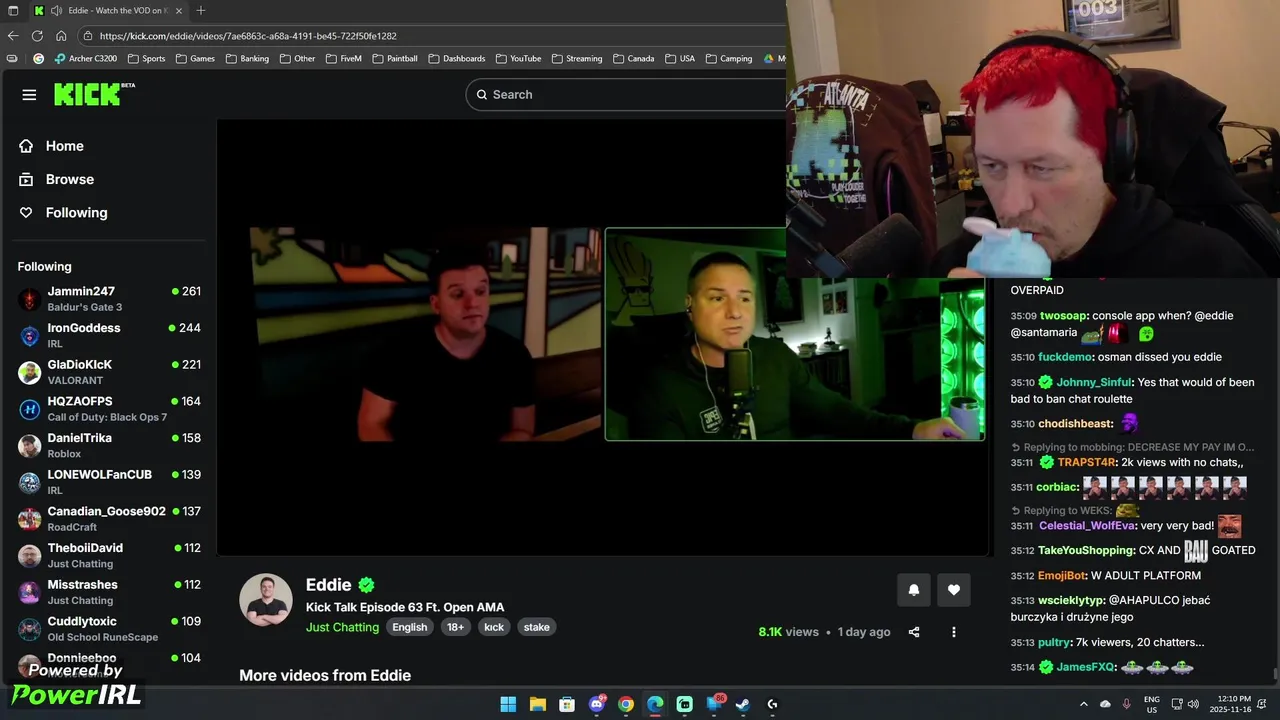Click the KICK logo
Viewport: 1280px width, 720px height.
tap(94, 94)
